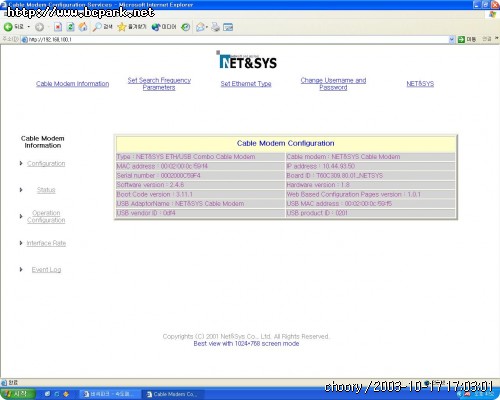Print the page with the printer icon
This screenshot has width=500, height=400.
[215, 27]
